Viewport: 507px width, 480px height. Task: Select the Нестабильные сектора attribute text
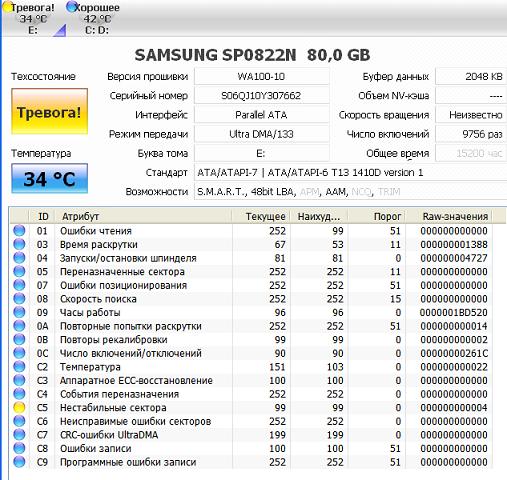click(113, 408)
